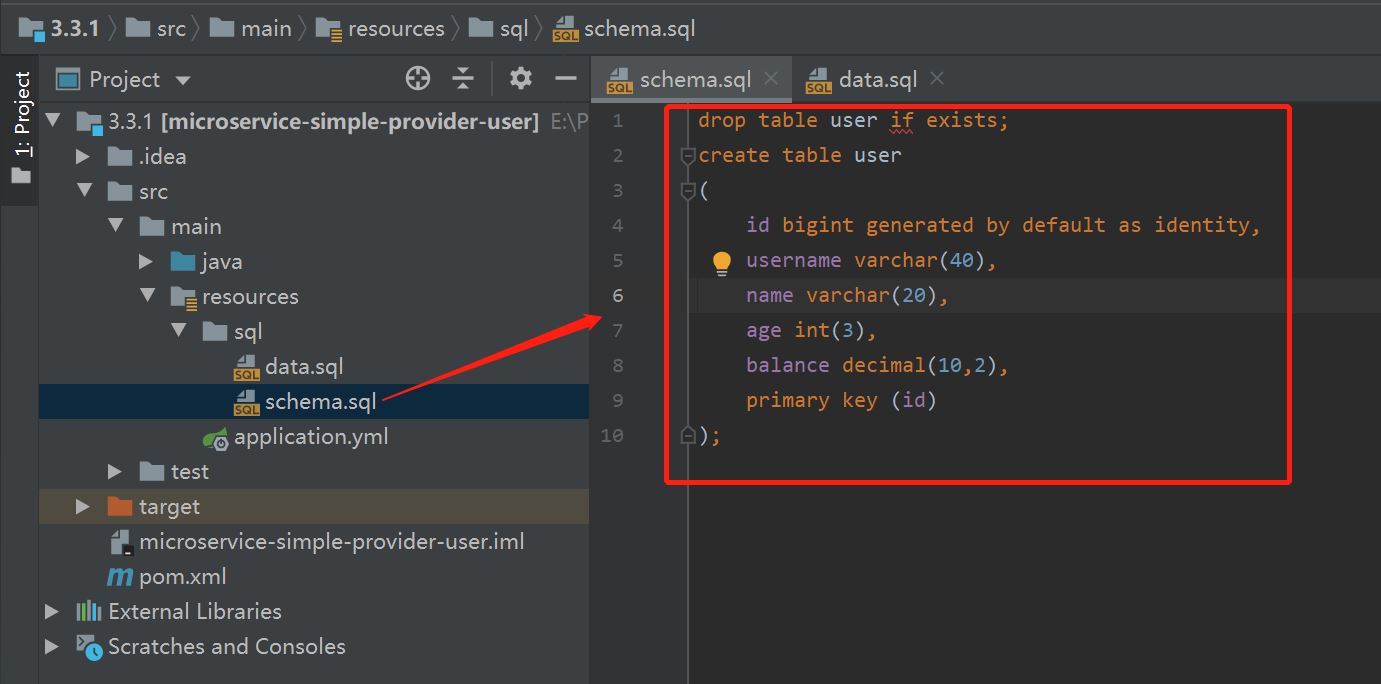Select External Libraries in project tree

point(194,612)
